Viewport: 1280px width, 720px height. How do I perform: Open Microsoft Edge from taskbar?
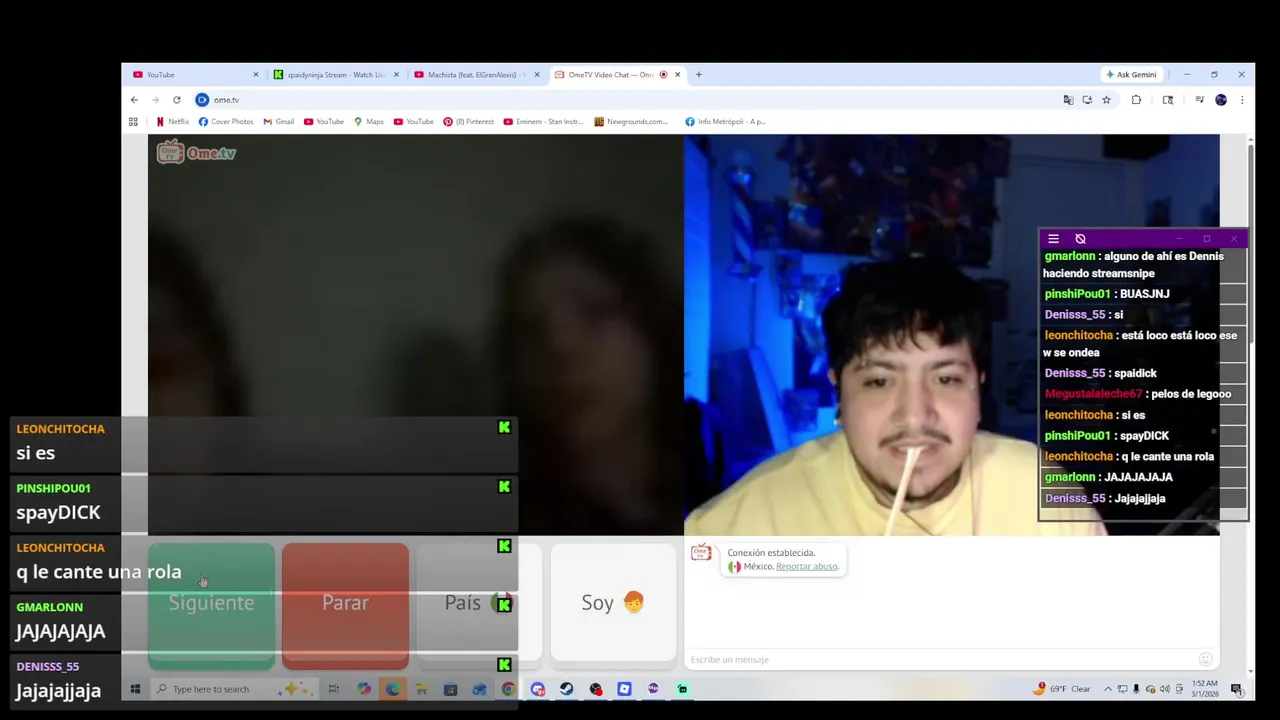coord(392,689)
